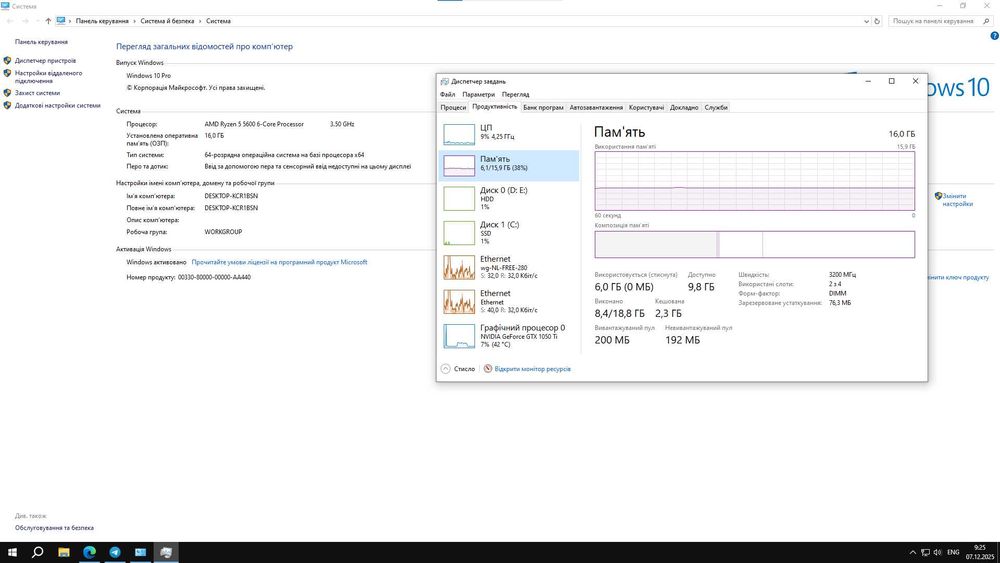Click Resource Monitor icon

[x=488, y=369]
